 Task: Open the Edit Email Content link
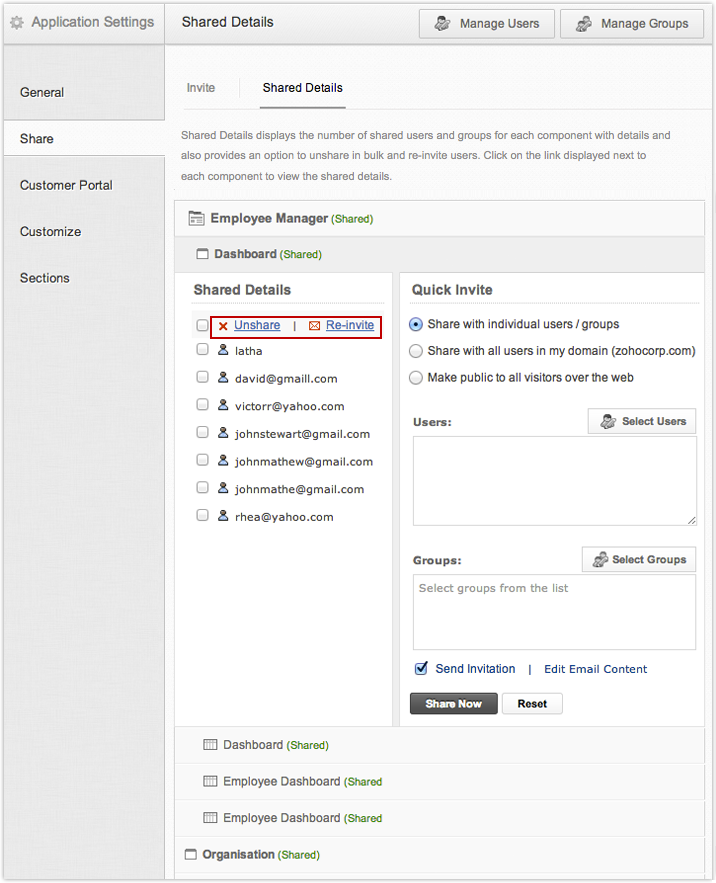[595, 669]
